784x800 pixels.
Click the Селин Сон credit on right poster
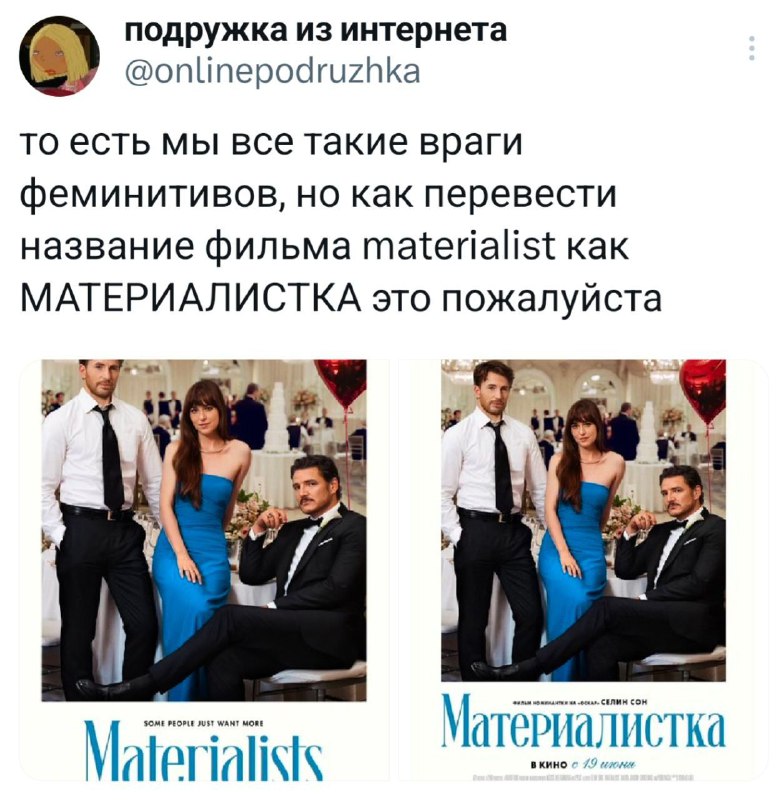point(624,702)
